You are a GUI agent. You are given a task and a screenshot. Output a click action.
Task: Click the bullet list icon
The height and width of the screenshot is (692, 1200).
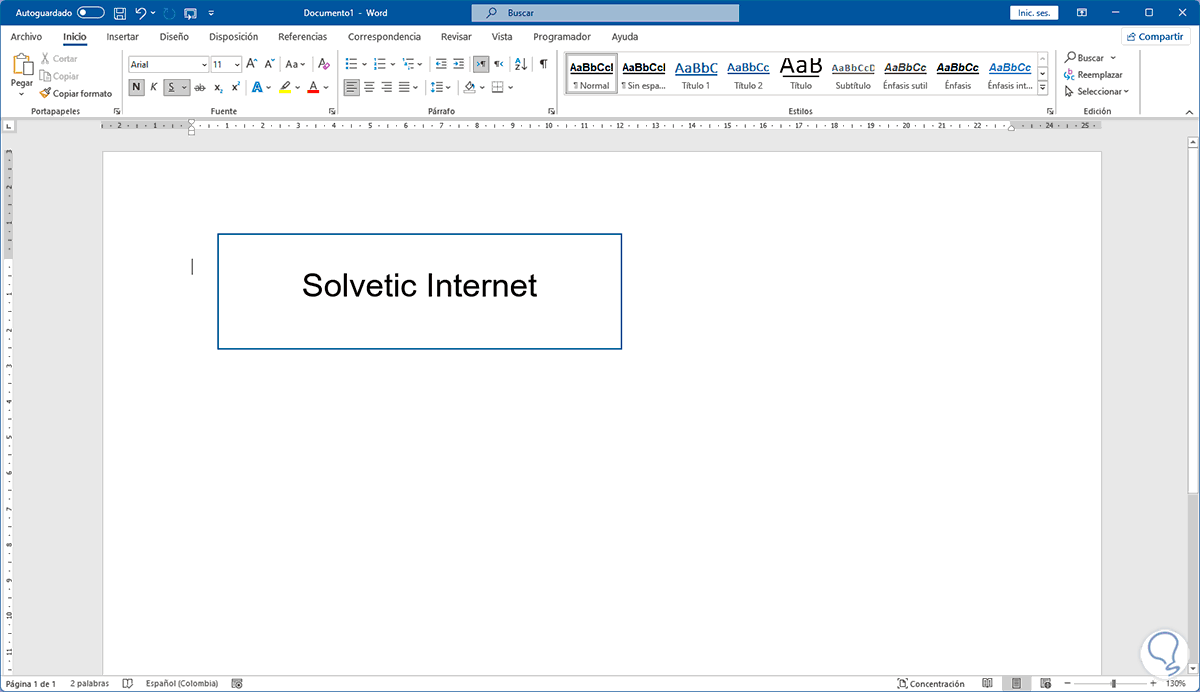[x=350, y=63]
